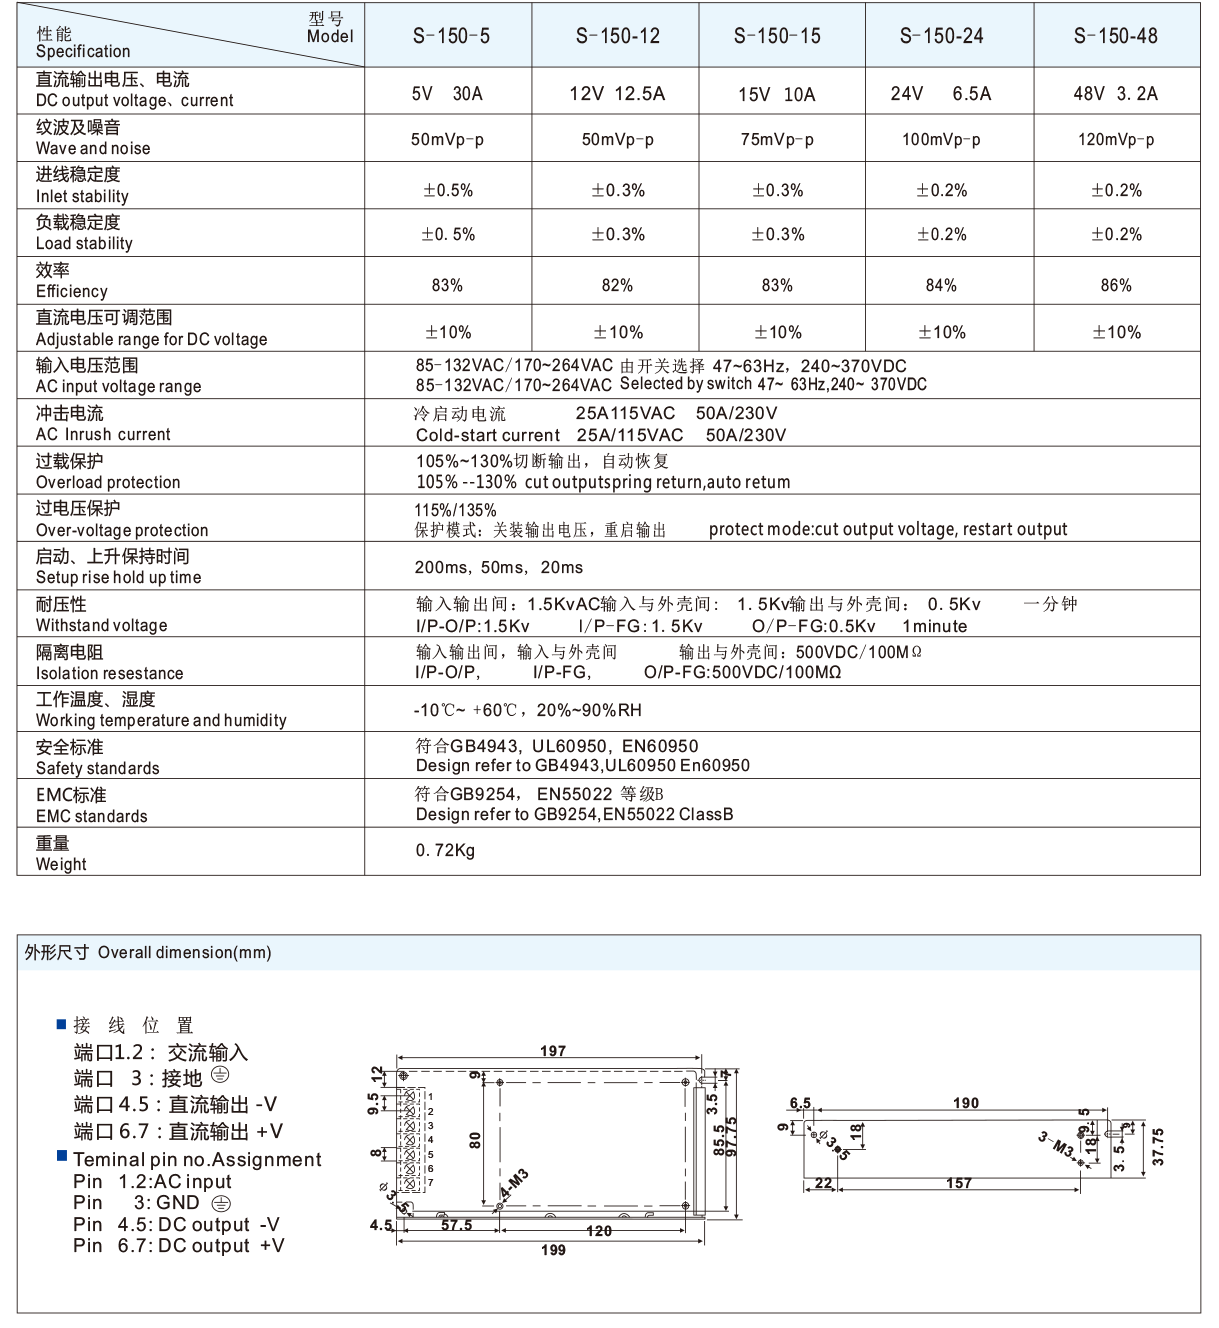Viewport: 1219px width, 1328px height.
Task: Click the 0.72Kg weight value
Action: [x=445, y=851]
